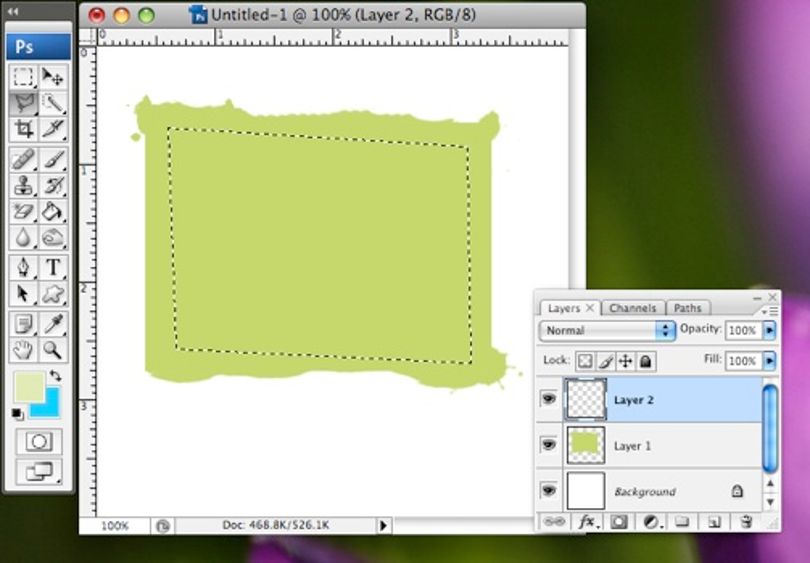
Task: Switch to the Channels tab
Action: [x=633, y=308]
